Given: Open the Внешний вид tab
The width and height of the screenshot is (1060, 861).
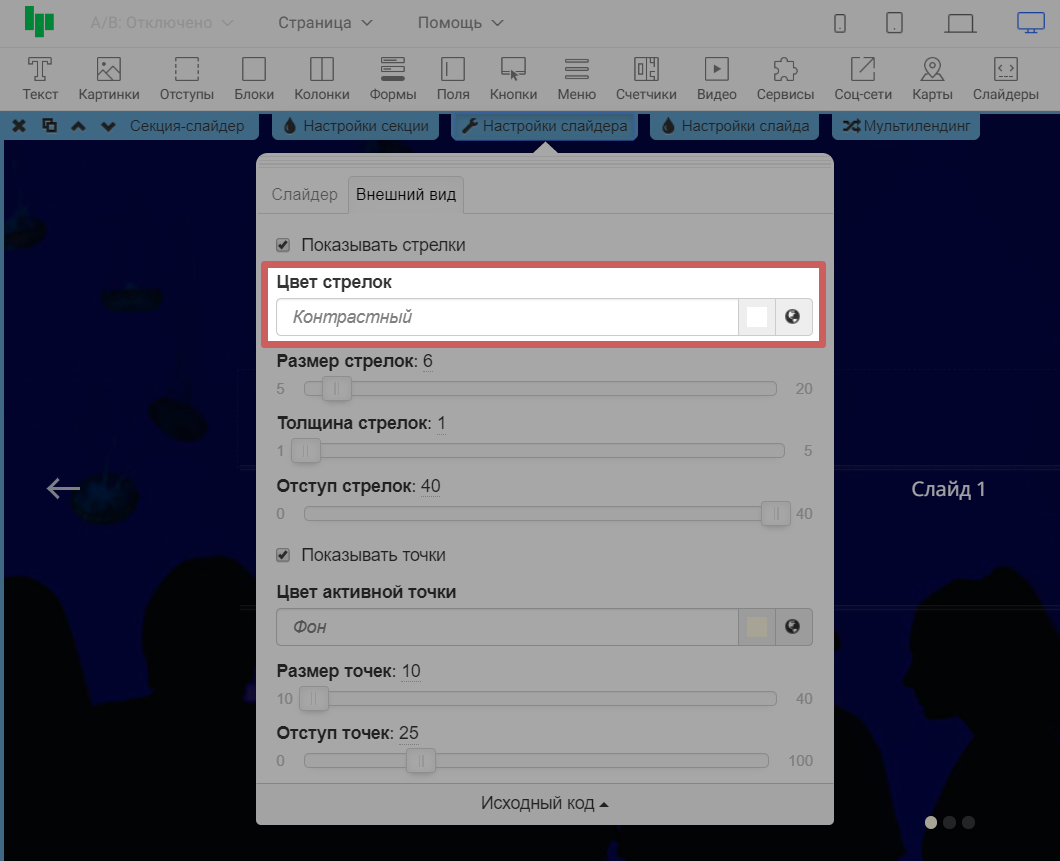Looking at the screenshot, I should [x=406, y=195].
